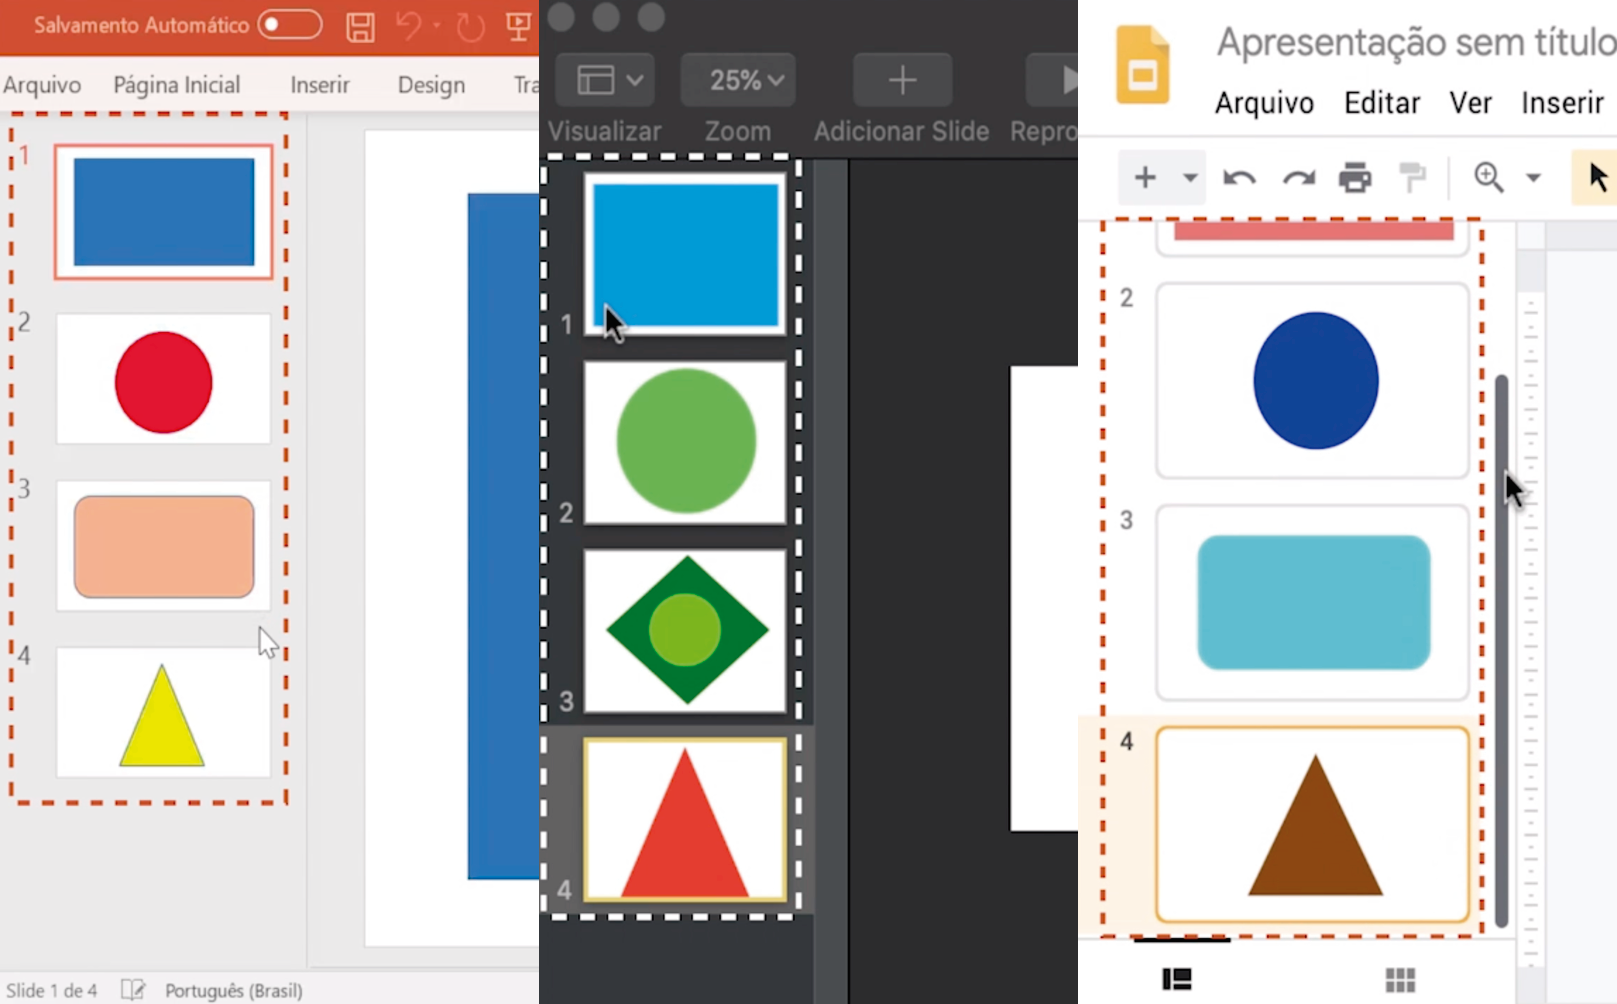Open the Design tab in PowerPoint

(x=431, y=85)
